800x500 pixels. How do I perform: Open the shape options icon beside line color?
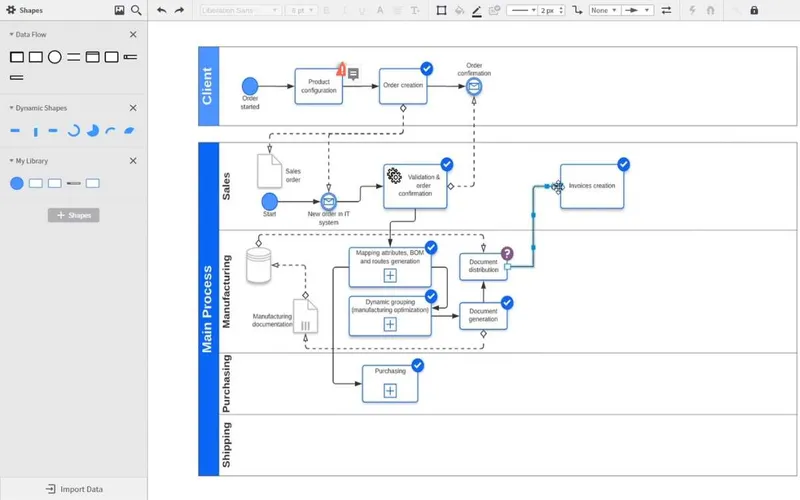click(x=494, y=10)
